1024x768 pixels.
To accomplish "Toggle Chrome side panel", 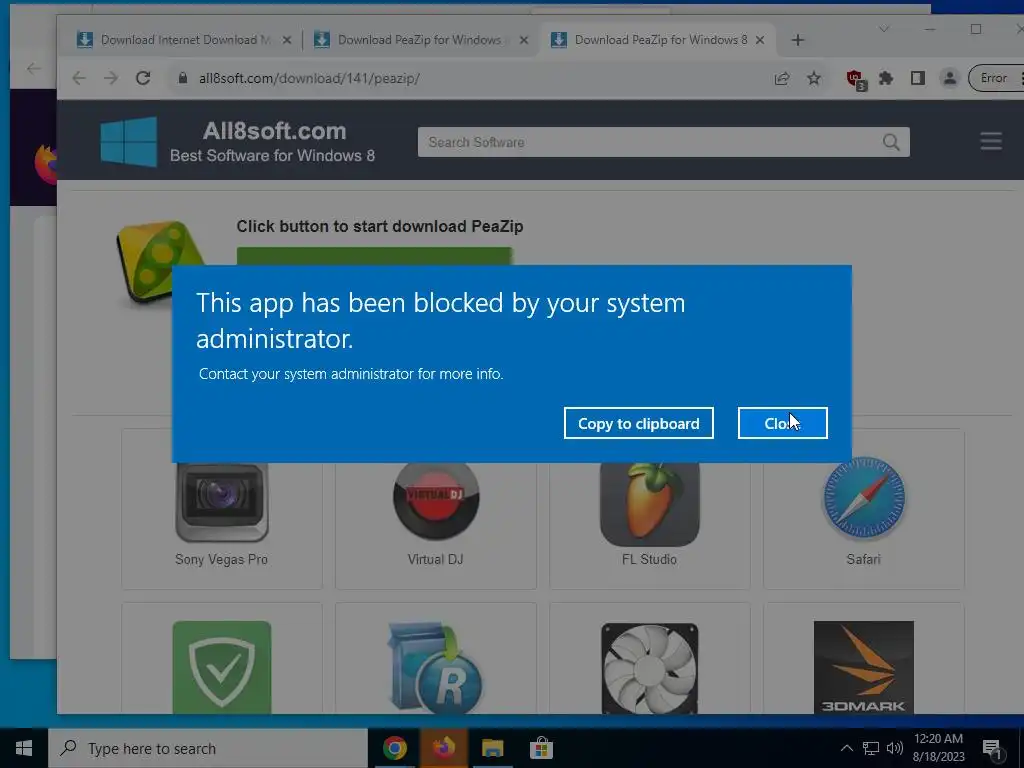I will [x=918, y=78].
